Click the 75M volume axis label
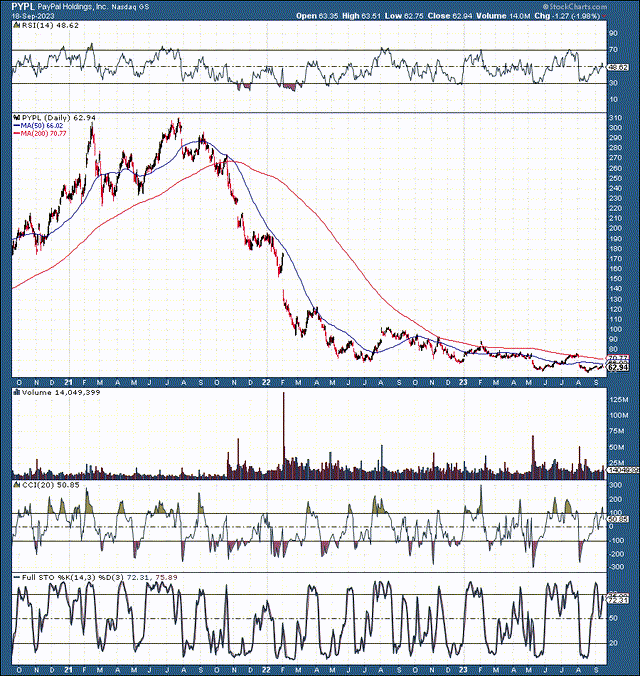Viewport: 640px width, 676px height. click(617, 431)
